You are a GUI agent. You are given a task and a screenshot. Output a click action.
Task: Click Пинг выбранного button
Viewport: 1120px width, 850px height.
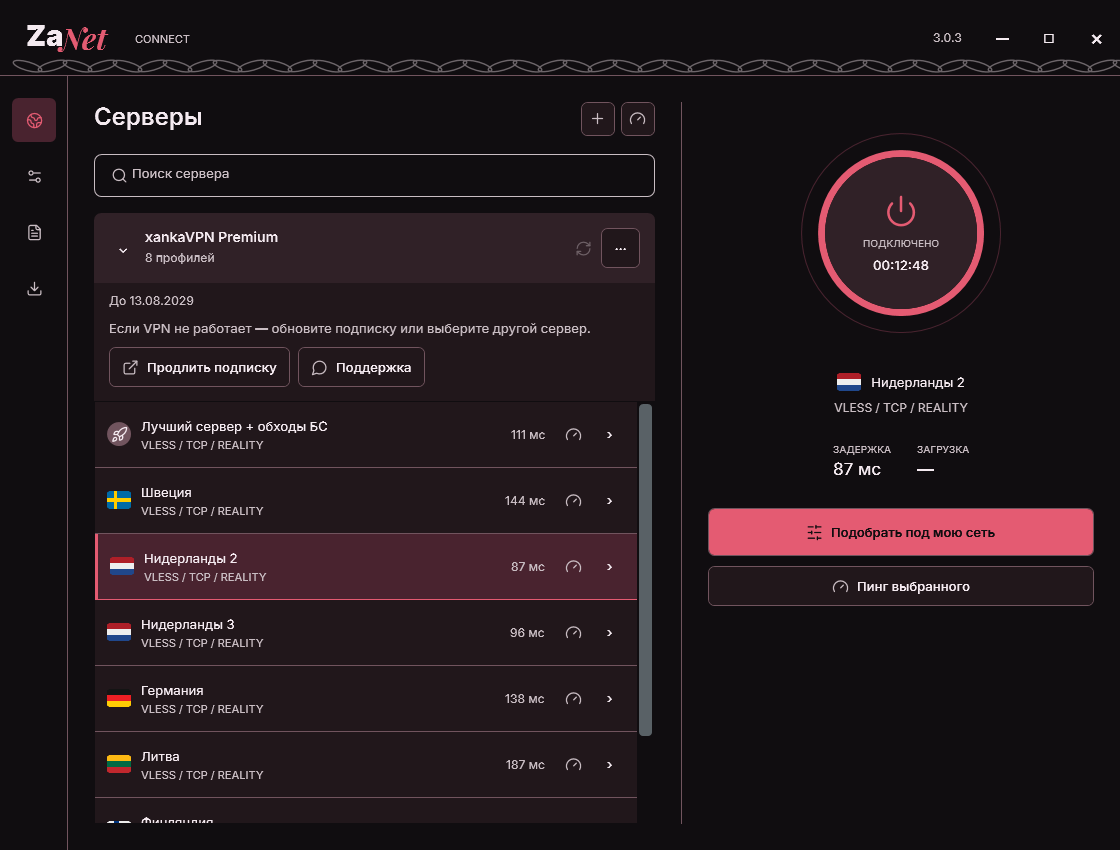901,586
